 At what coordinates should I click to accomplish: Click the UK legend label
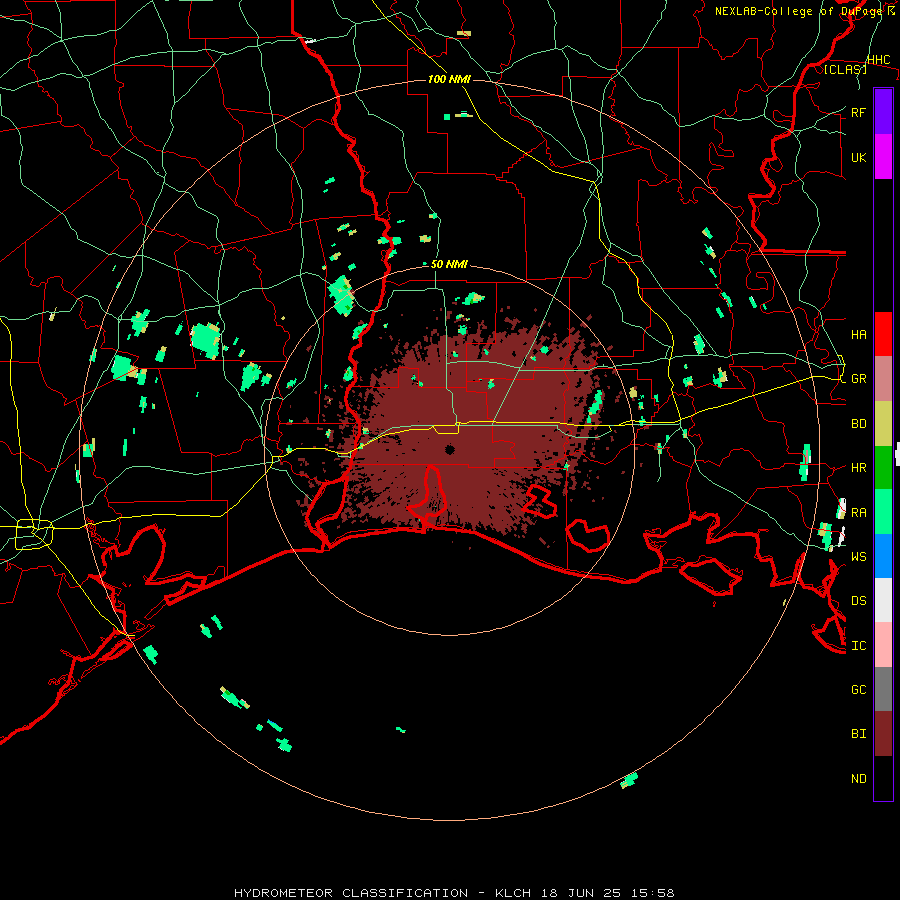(858, 157)
